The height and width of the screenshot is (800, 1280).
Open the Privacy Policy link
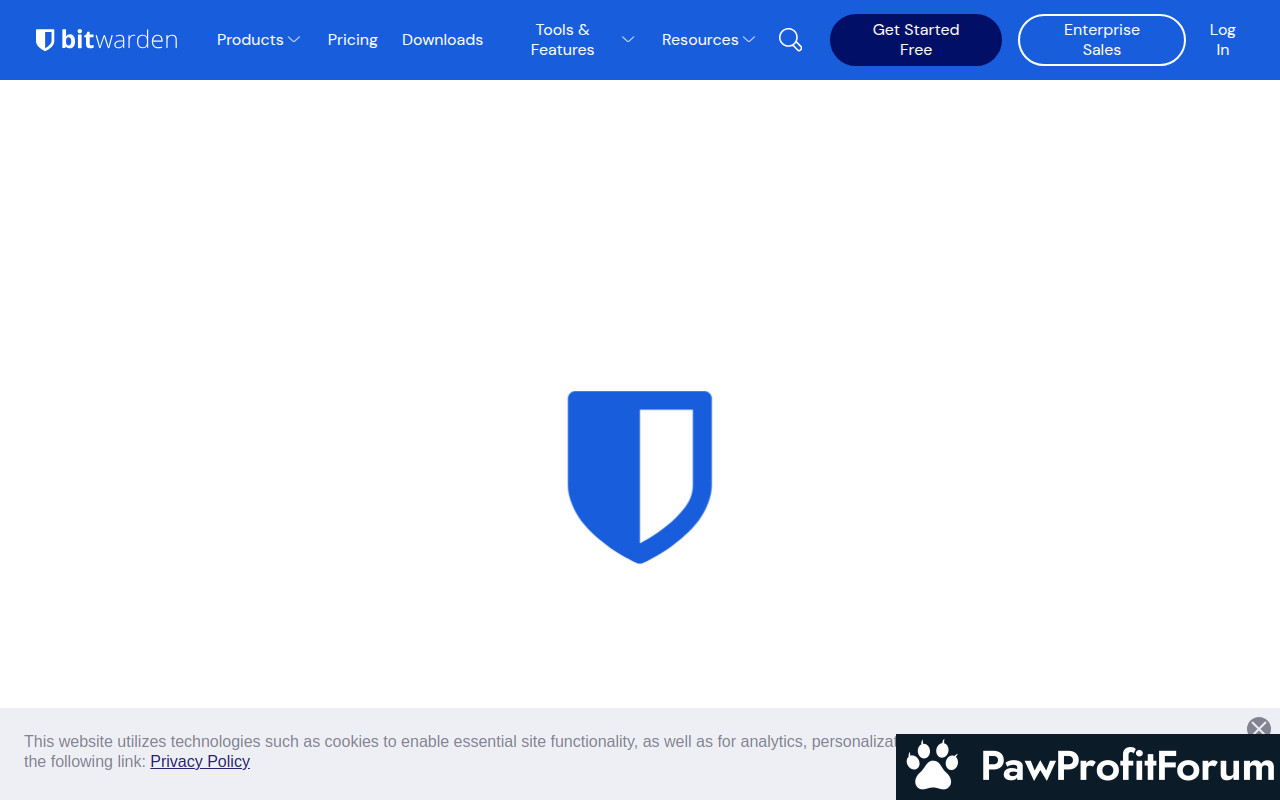(200, 761)
